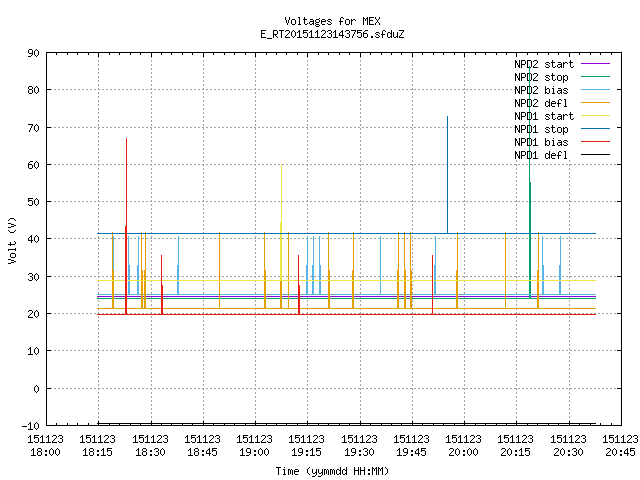Image resolution: width=640 pixels, height=480 pixels.
Task: Click the 'NPD2 start' legend label
Action: coord(544,64)
